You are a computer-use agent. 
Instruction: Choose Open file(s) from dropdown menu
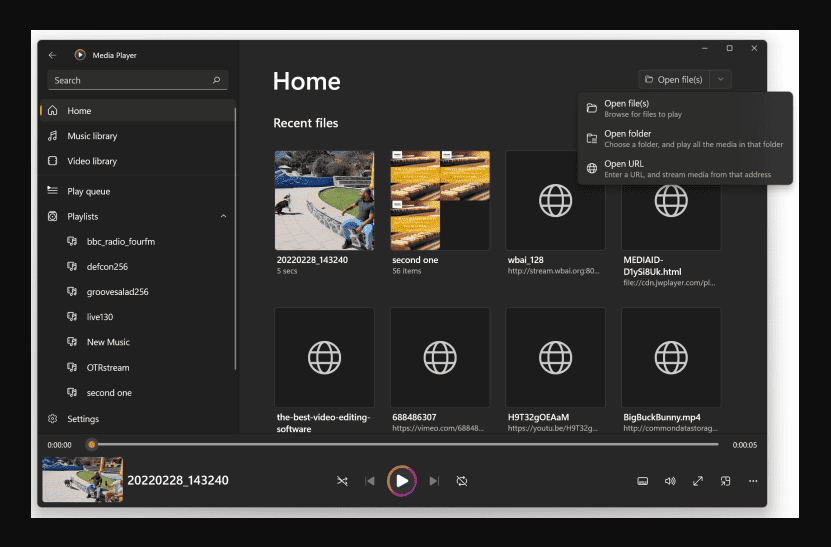tap(685, 109)
